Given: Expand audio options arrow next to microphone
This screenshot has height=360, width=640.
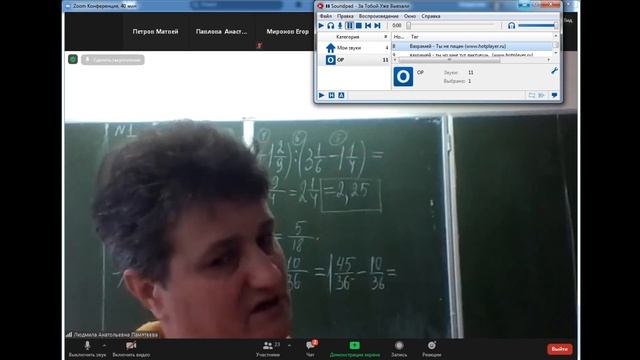Looking at the screenshot, I should [104, 346].
